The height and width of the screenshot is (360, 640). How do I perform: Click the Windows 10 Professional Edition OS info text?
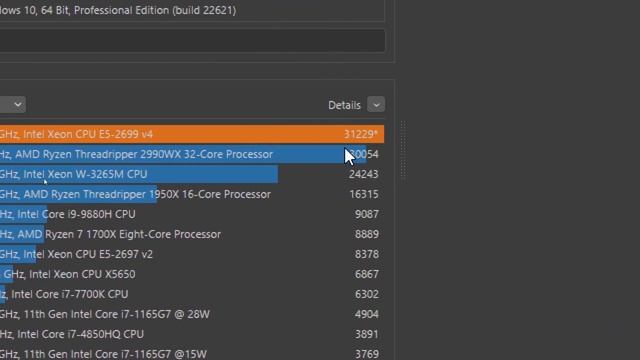pos(118,10)
